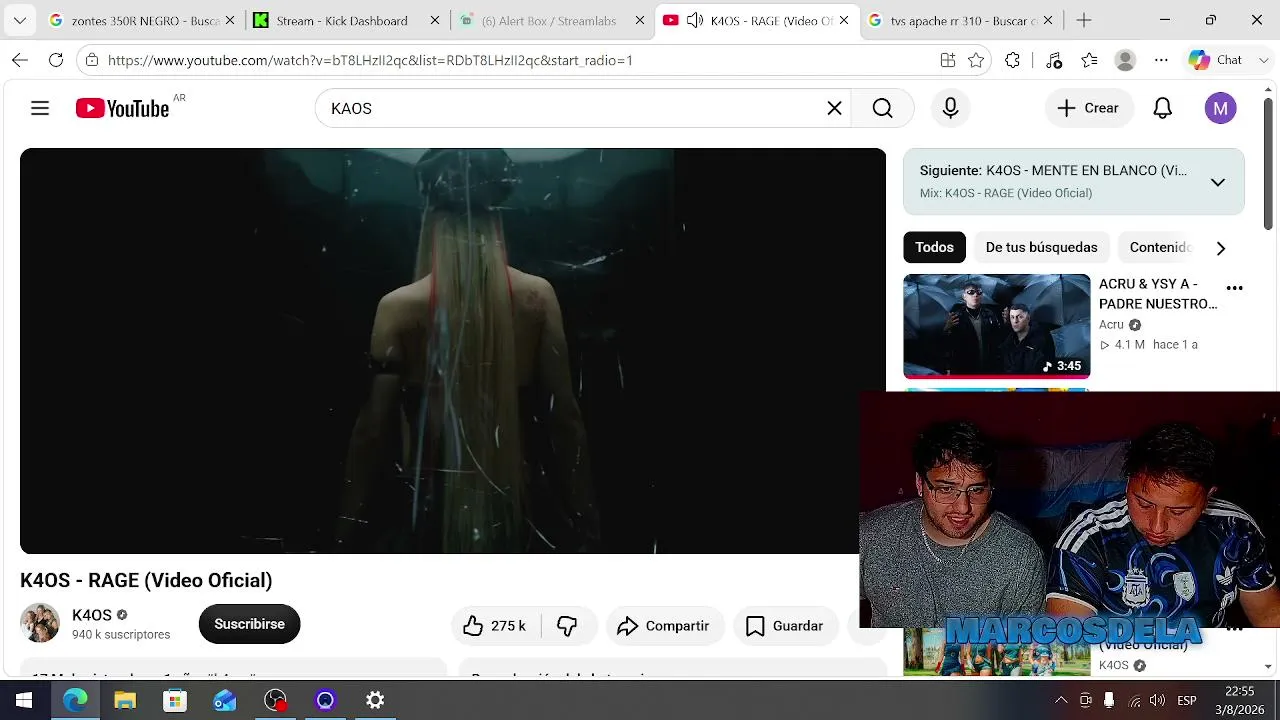Open Microsoft Store from the taskbar
Image resolution: width=1280 pixels, height=720 pixels.
tap(175, 700)
